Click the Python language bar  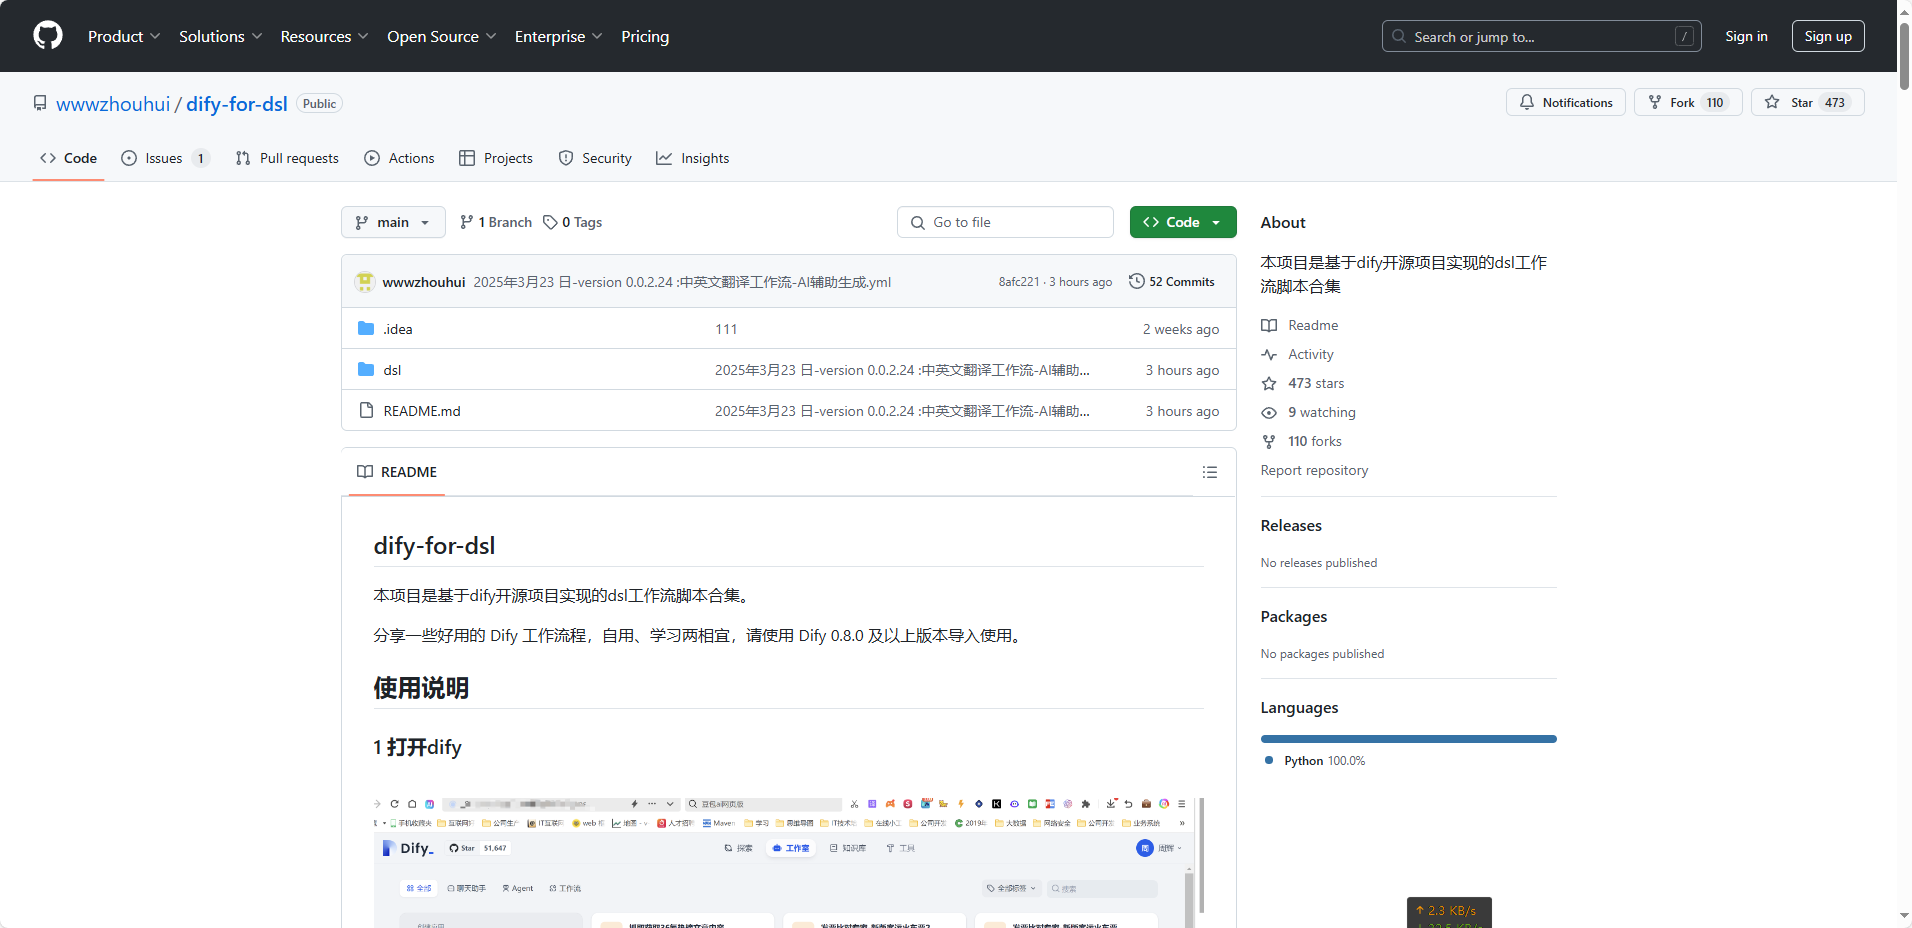1408,739
